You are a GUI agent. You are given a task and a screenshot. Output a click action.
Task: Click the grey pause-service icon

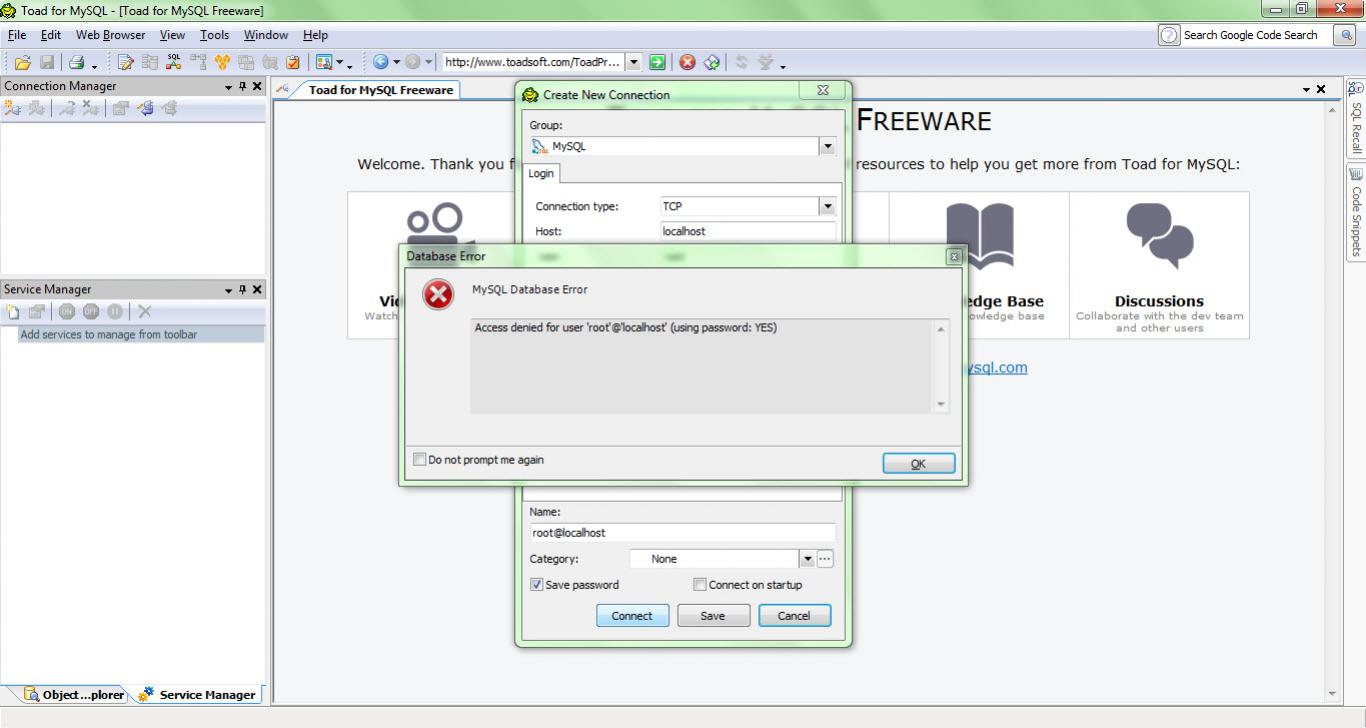coord(115,312)
